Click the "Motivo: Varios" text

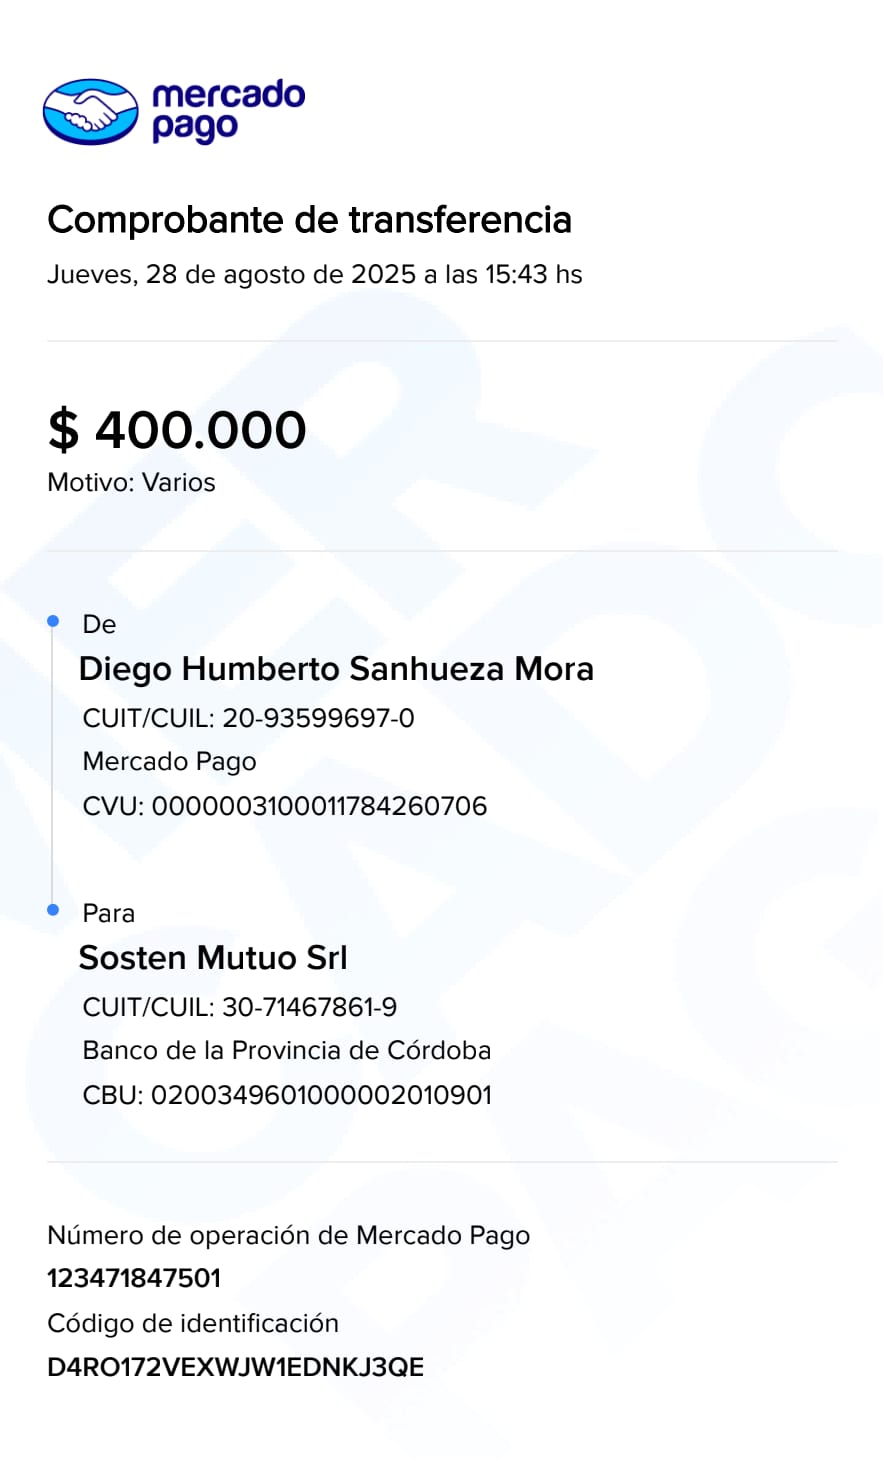[131, 482]
